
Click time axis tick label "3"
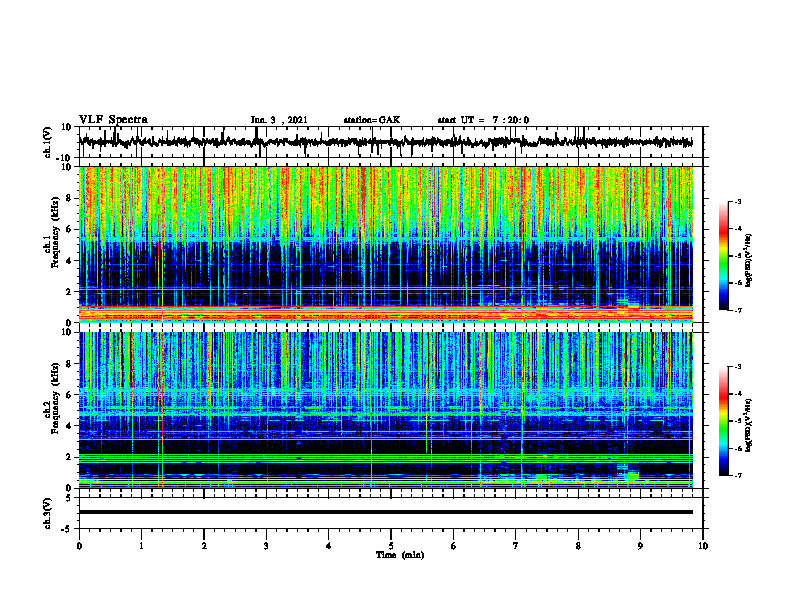click(x=266, y=546)
